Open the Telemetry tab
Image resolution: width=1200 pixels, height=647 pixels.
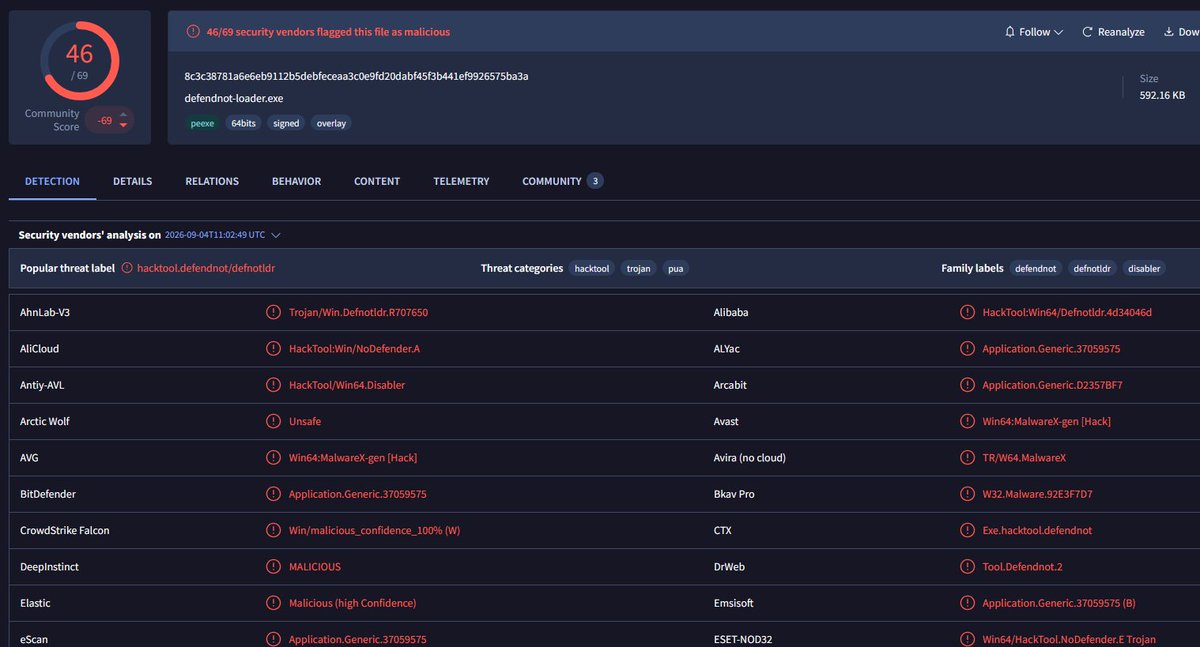461,181
